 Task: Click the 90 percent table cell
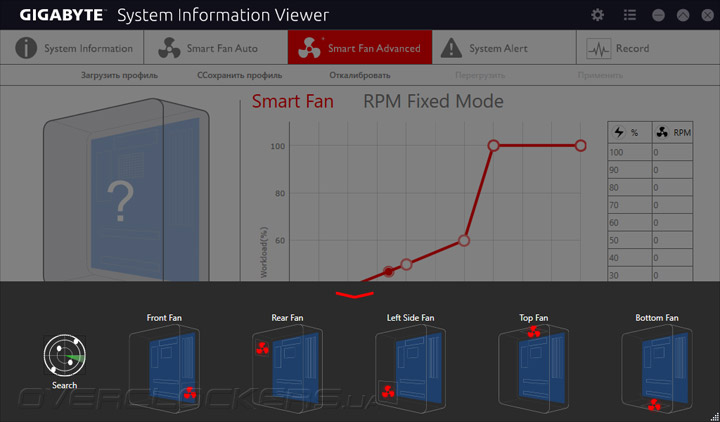[630, 170]
